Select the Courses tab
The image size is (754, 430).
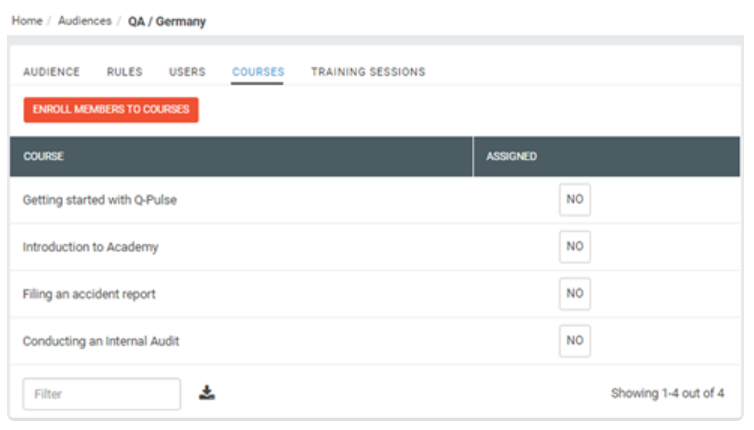click(x=258, y=72)
